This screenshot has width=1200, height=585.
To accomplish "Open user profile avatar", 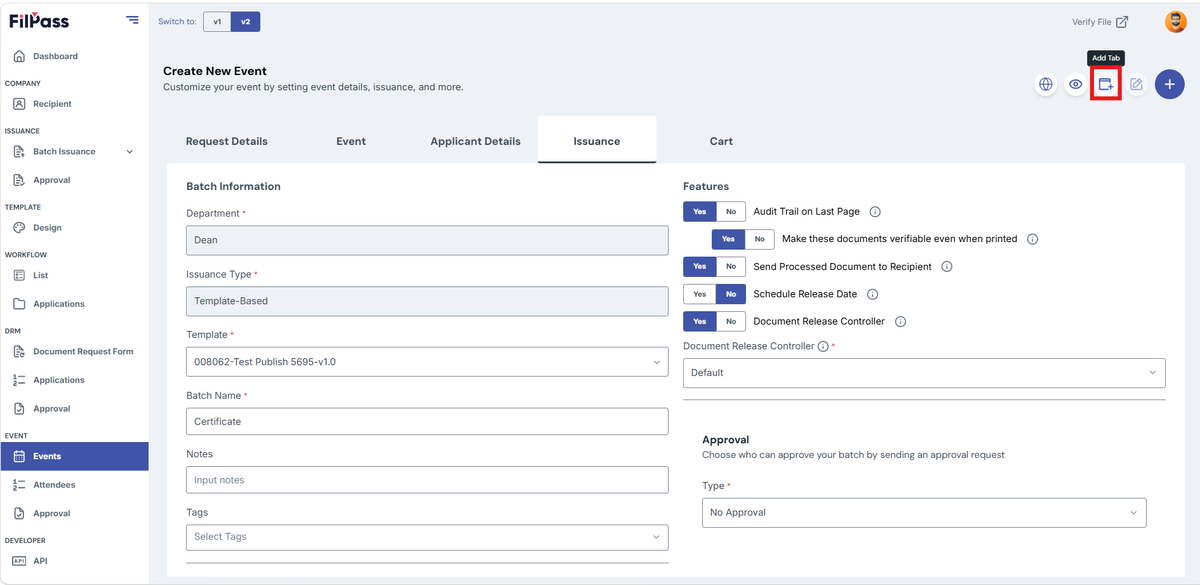I will click(1175, 22).
